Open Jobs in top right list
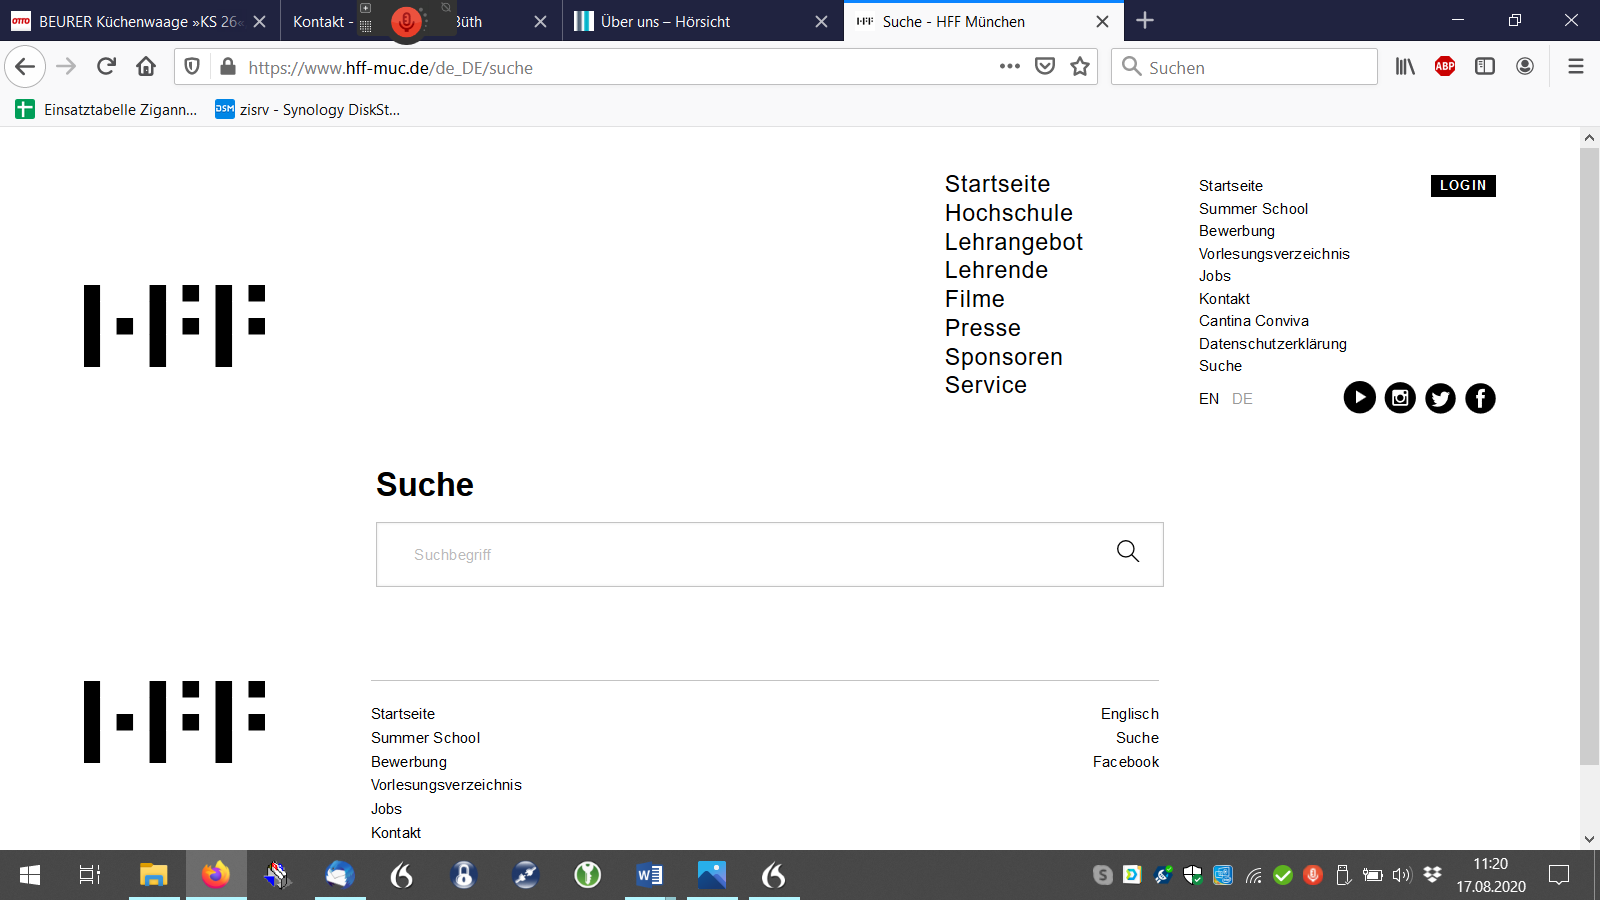The width and height of the screenshot is (1600, 900). [x=1214, y=276]
